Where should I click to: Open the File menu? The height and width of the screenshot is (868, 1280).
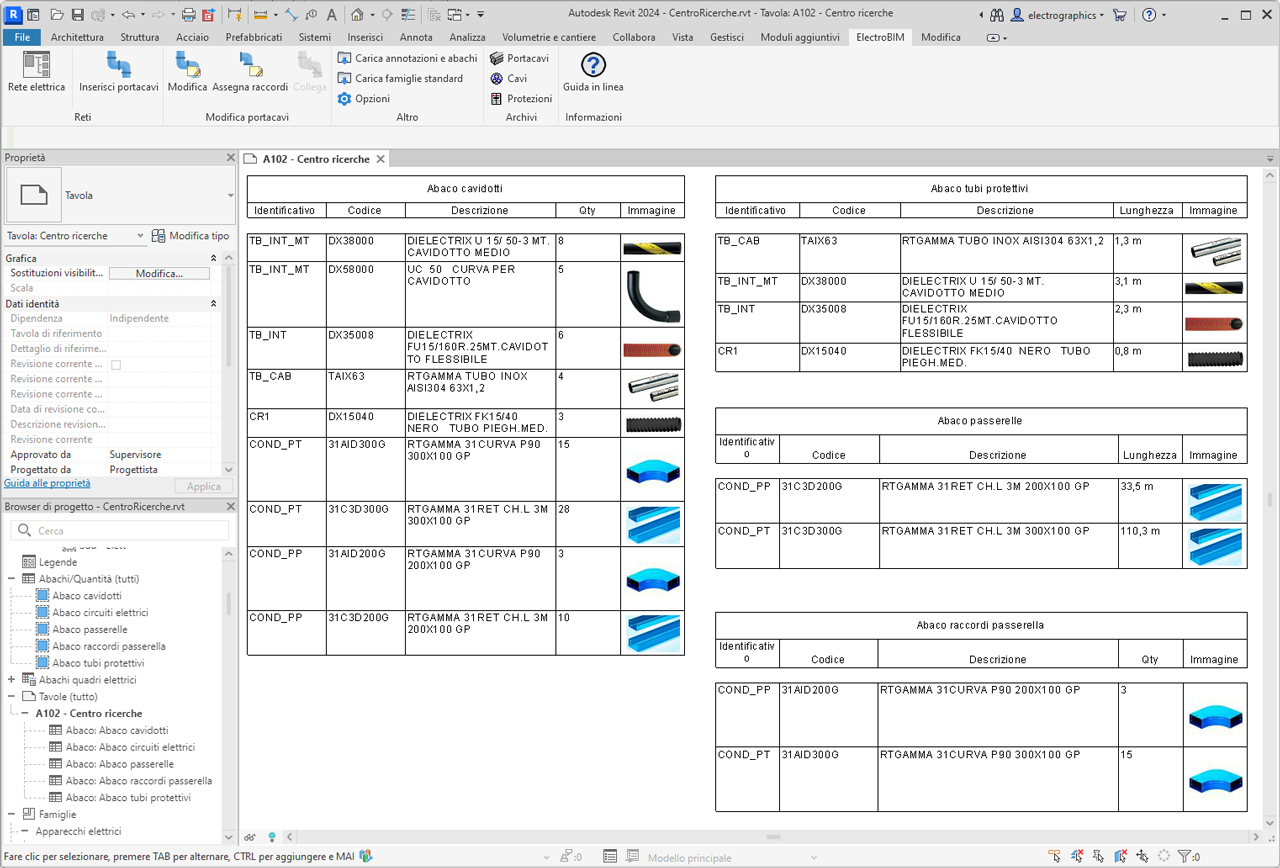(21, 37)
